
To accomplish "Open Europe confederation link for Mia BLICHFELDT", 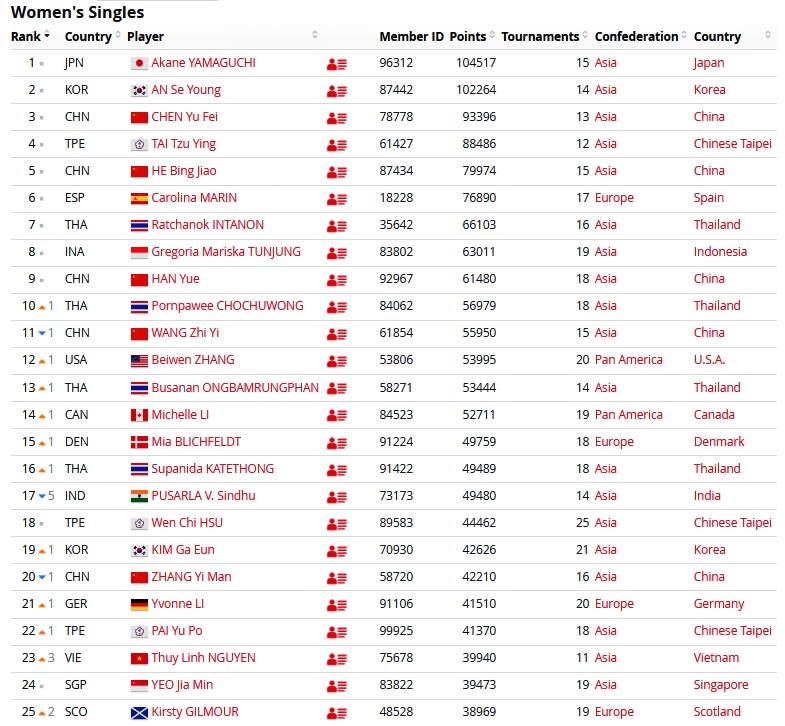I will pyautogui.click(x=614, y=442).
